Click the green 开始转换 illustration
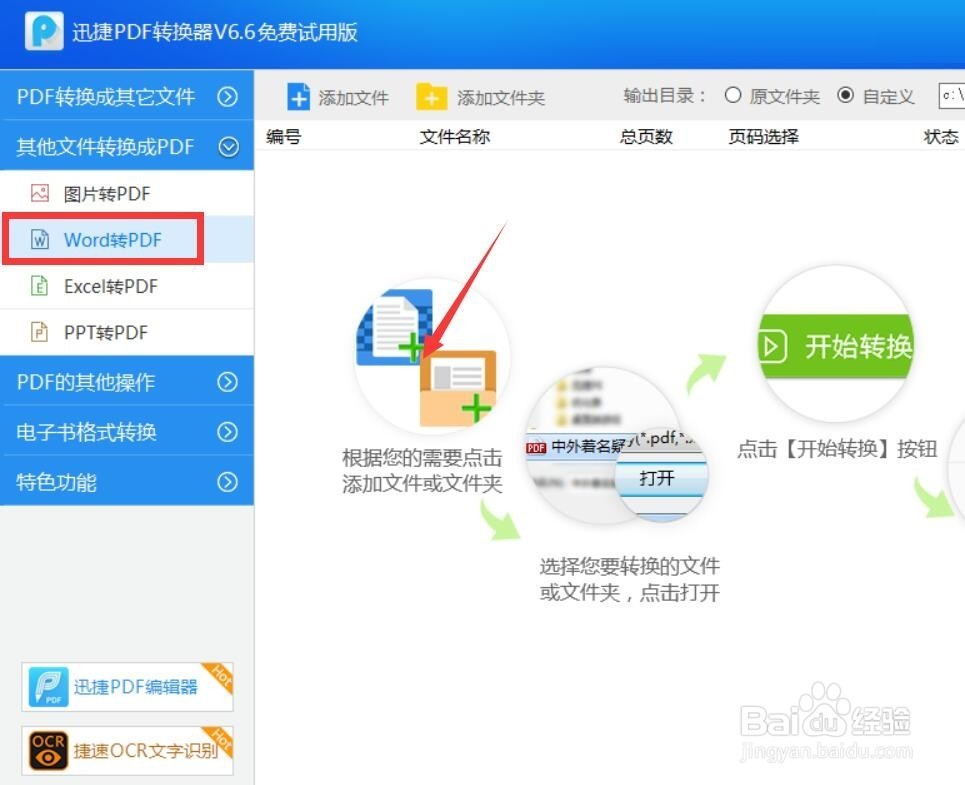Image resolution: width=965 pixels, height=785 pixels. (836, 345)
